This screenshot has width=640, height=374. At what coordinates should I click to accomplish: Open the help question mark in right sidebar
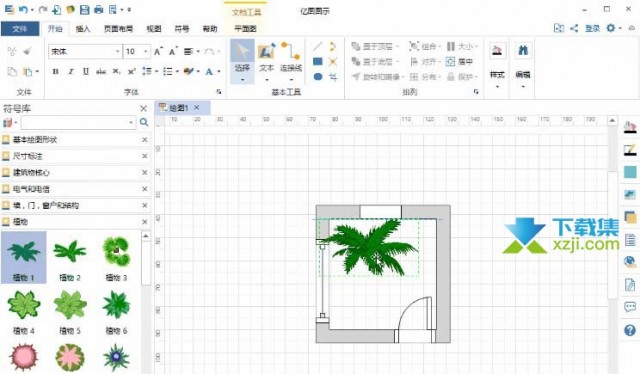(630, 330)
